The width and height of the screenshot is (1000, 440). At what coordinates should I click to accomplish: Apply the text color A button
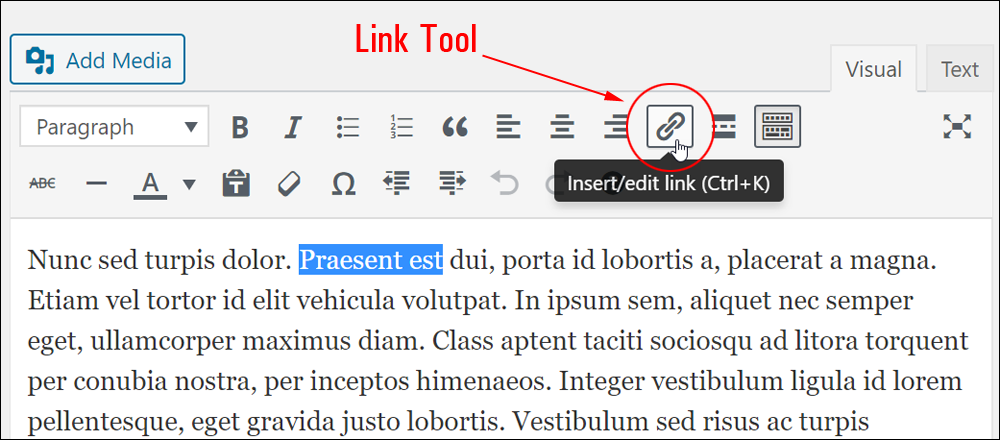click(x=151, y=184)
